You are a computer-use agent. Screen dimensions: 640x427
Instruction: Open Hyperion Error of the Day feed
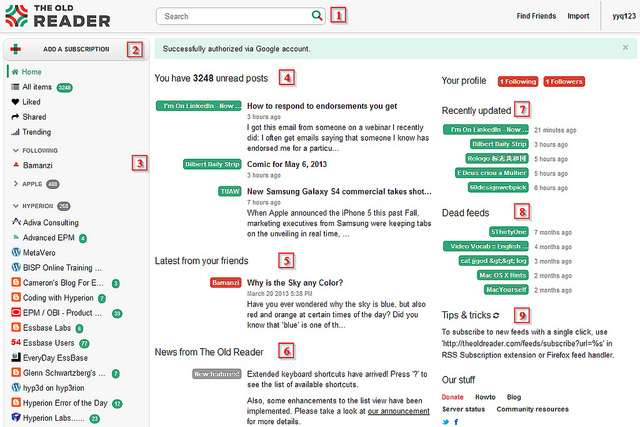coord(65,403)
